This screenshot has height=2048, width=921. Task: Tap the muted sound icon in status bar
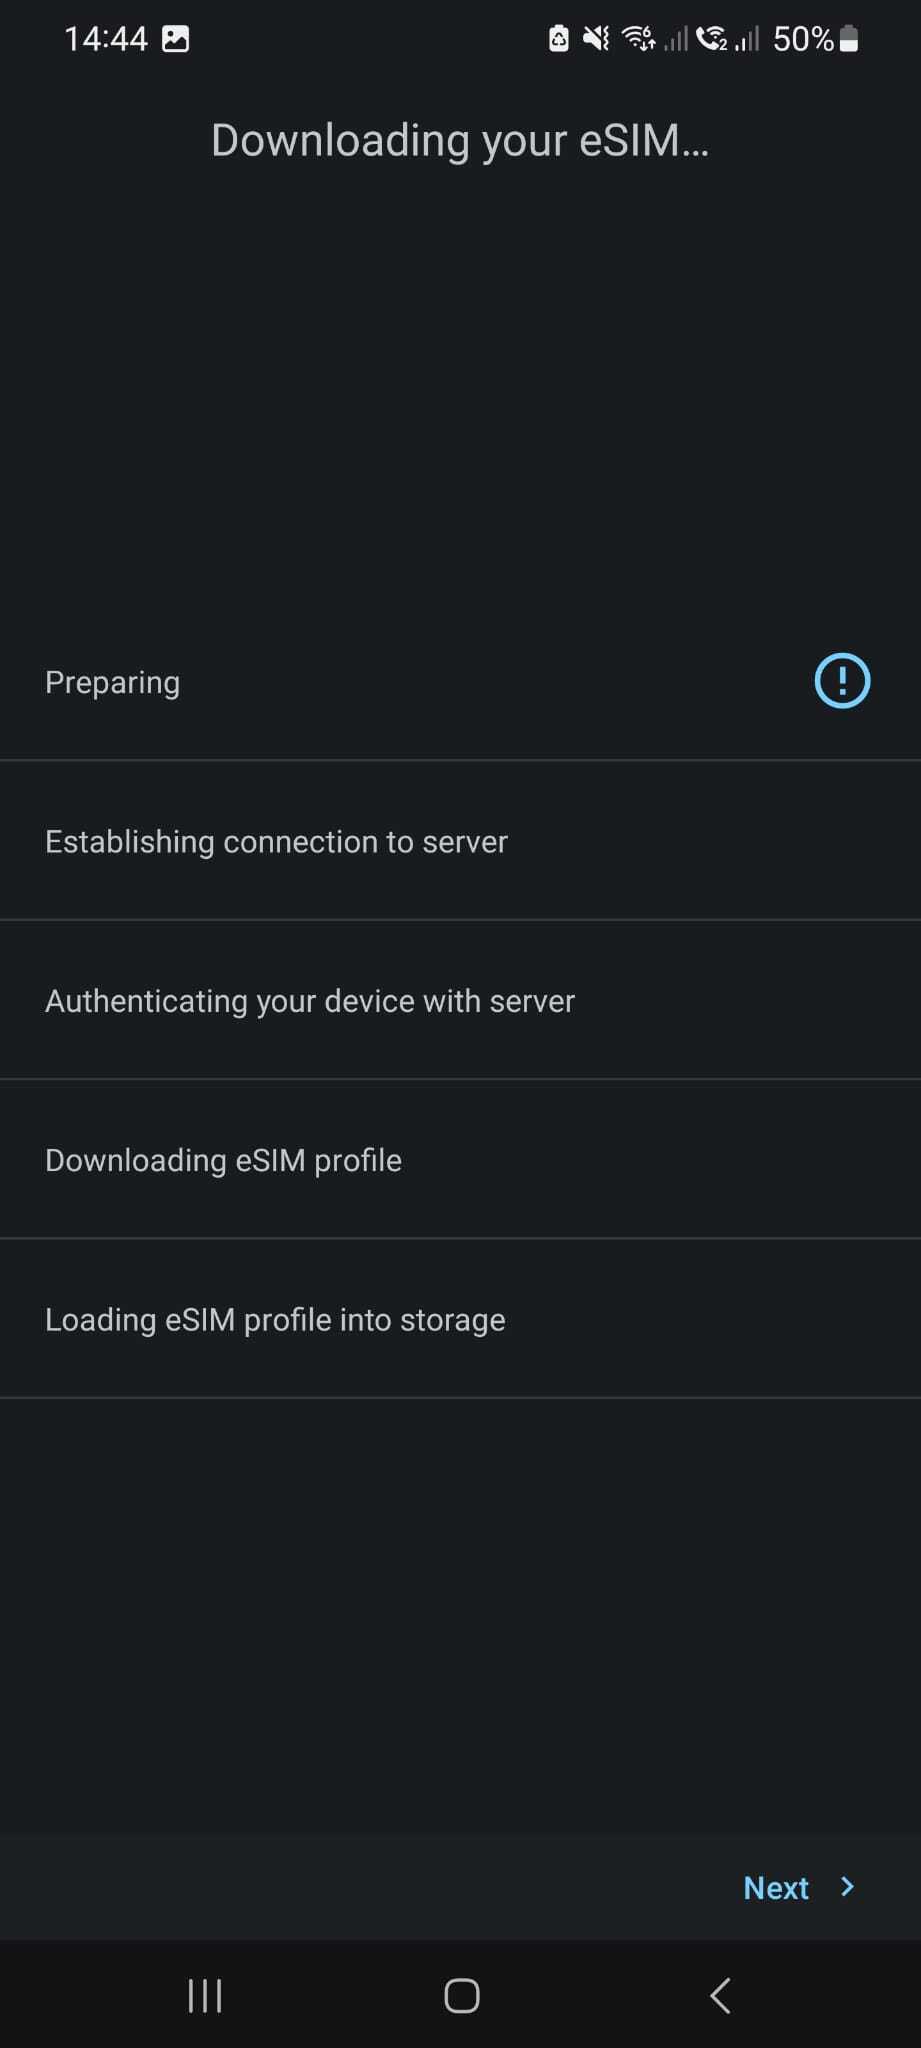tap(596, 39)
